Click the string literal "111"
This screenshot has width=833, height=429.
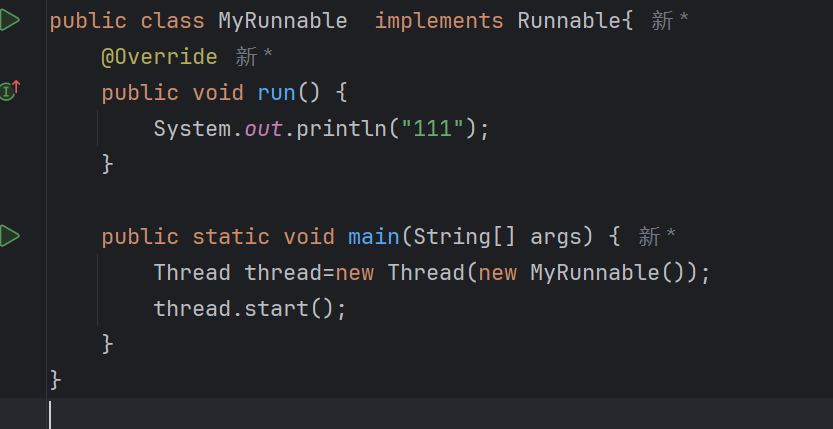[x=432, y=129]
